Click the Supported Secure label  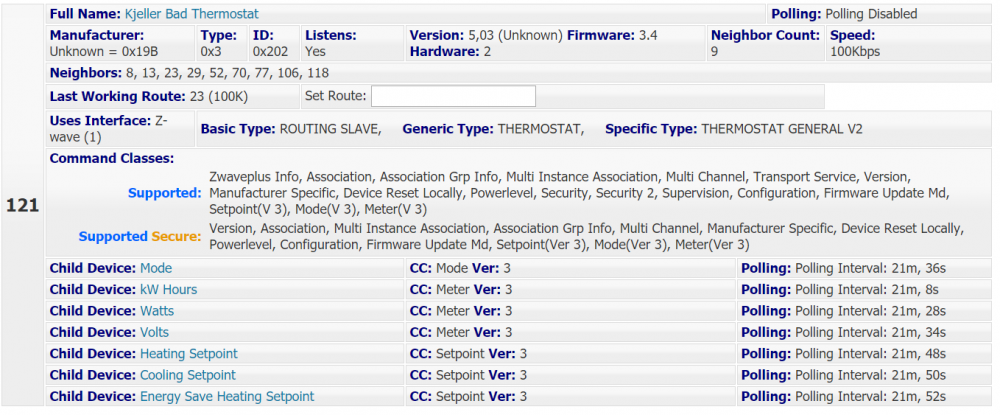(140, 237)
